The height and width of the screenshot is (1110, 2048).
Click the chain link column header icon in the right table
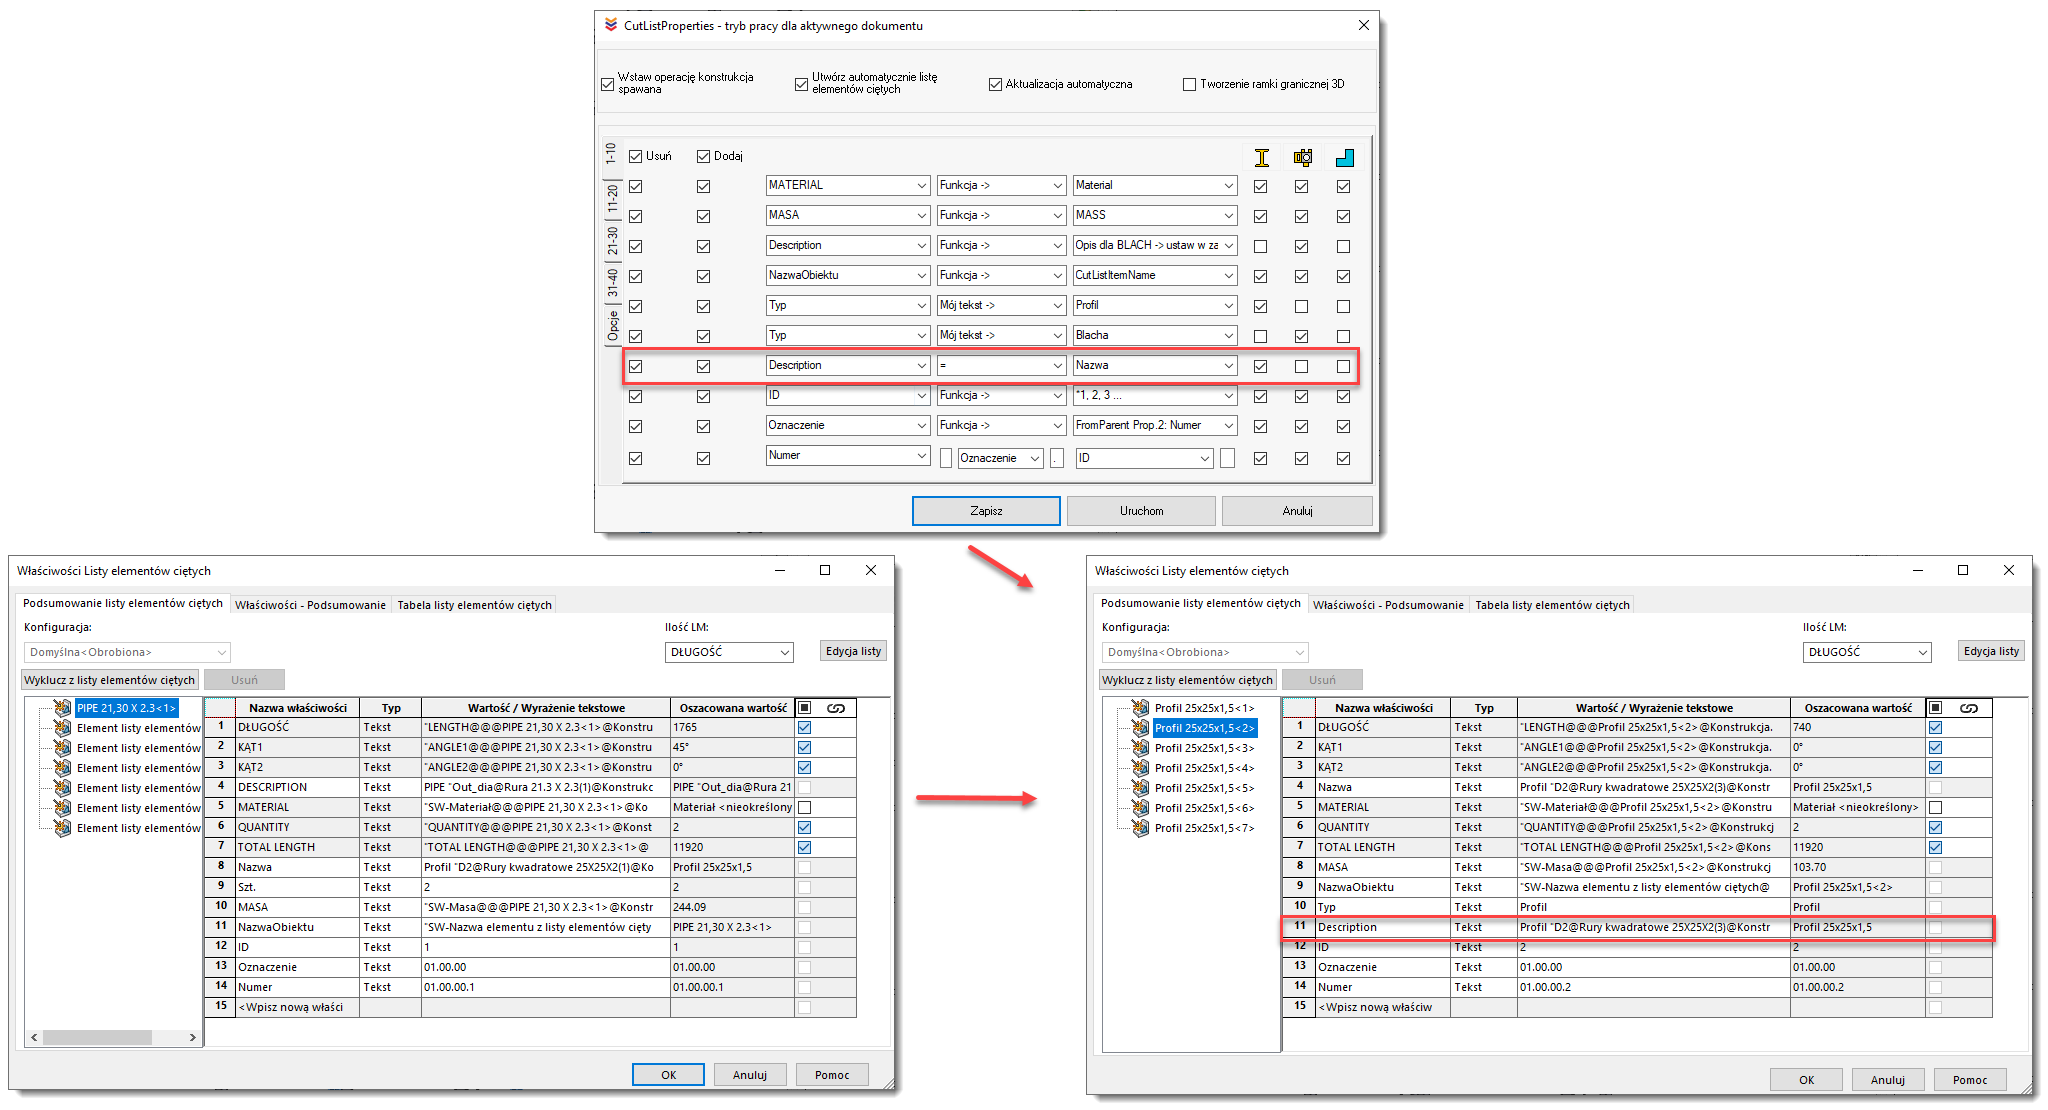pos(1968,708)
